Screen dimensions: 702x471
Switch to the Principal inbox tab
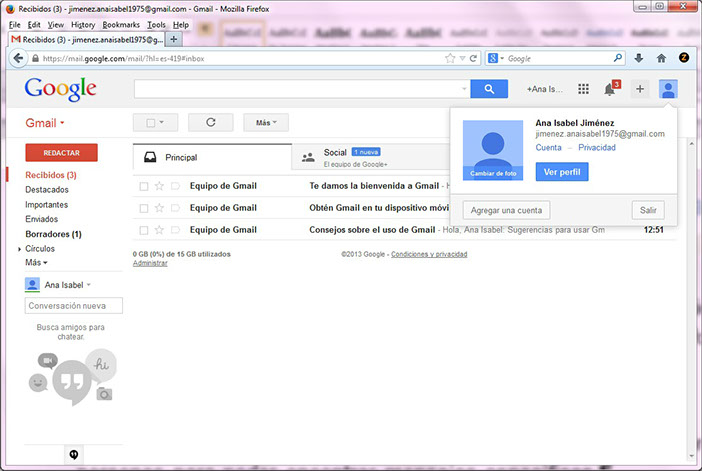coord(212,157)
